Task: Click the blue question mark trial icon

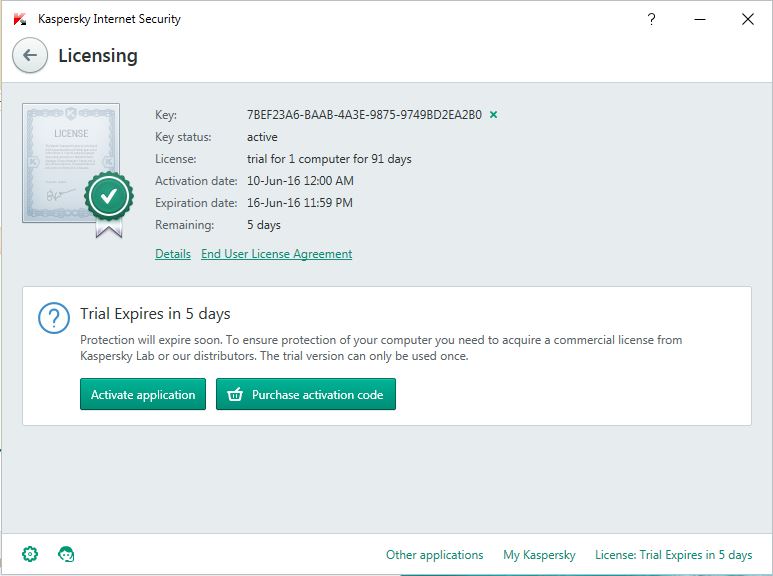Action: [x=54, y=318]
